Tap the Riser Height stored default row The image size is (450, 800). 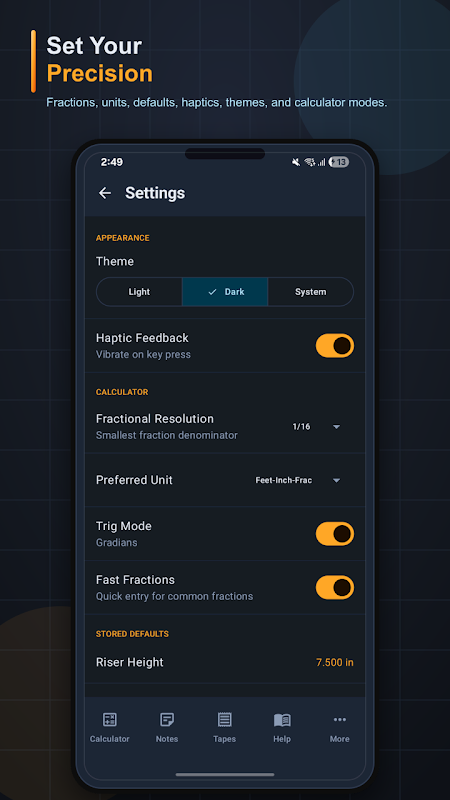coord(225,662)
